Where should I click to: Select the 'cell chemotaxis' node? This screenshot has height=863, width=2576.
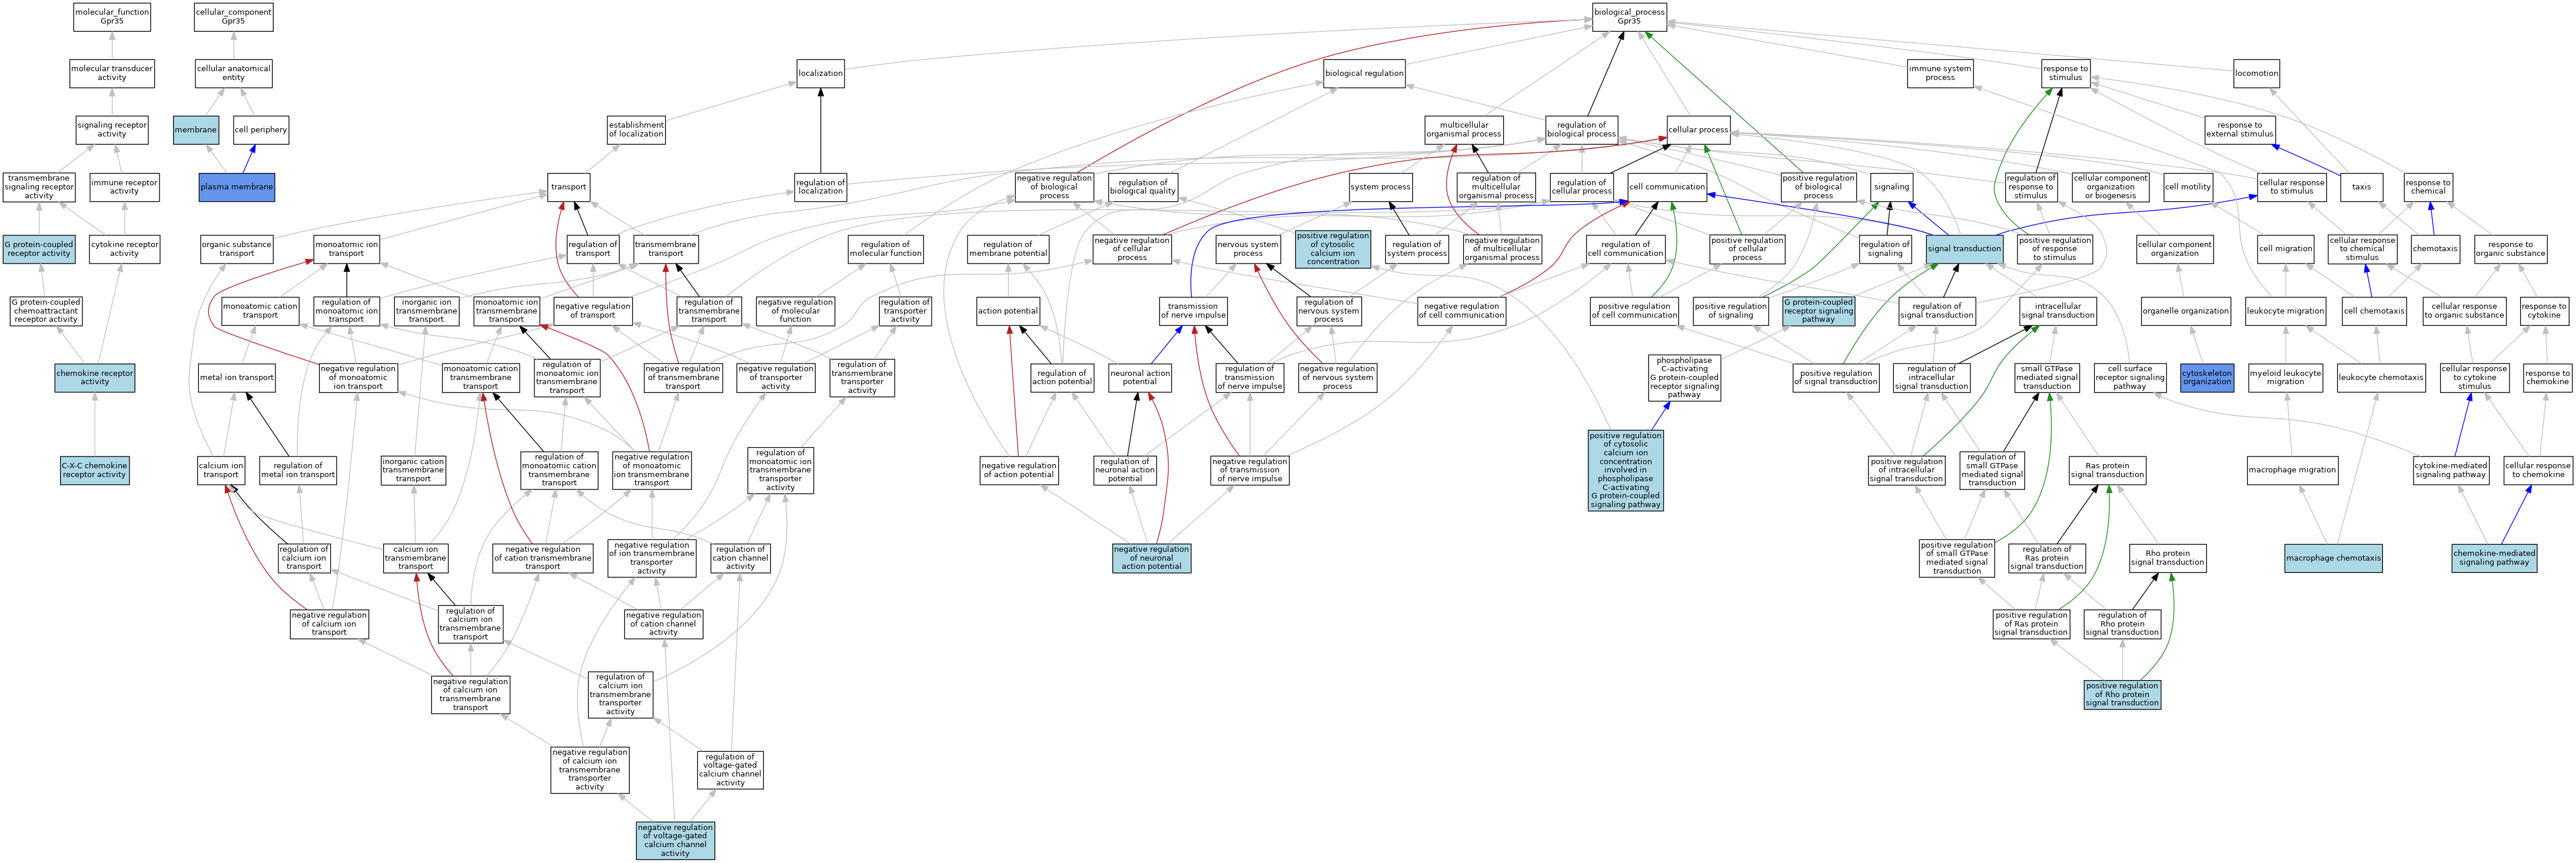tap(2374, 311)
